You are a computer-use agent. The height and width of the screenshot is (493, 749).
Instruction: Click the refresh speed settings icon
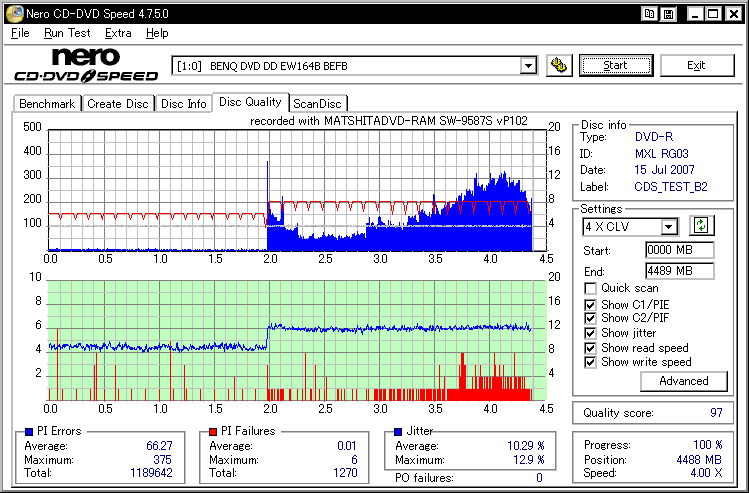[701, 225]
